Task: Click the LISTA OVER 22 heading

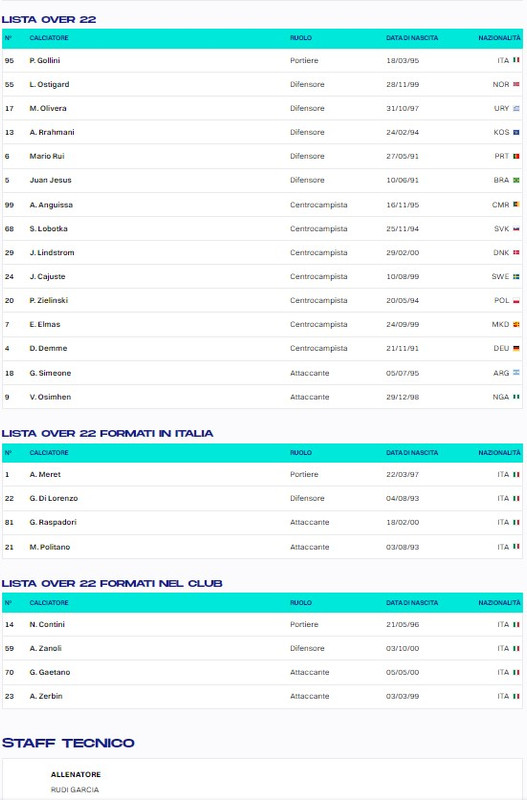Action: point(48,19)
